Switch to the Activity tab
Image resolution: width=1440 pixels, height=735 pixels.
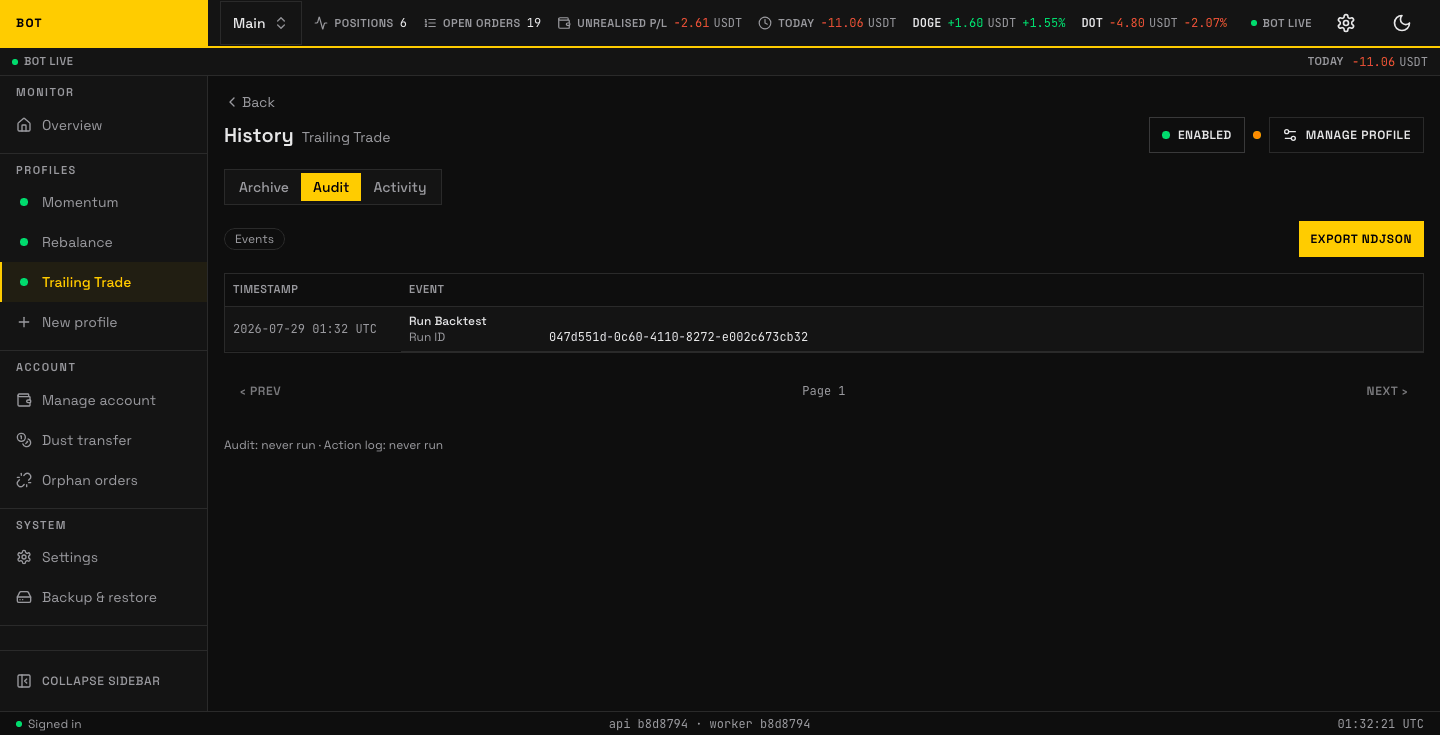coord(400,187)
